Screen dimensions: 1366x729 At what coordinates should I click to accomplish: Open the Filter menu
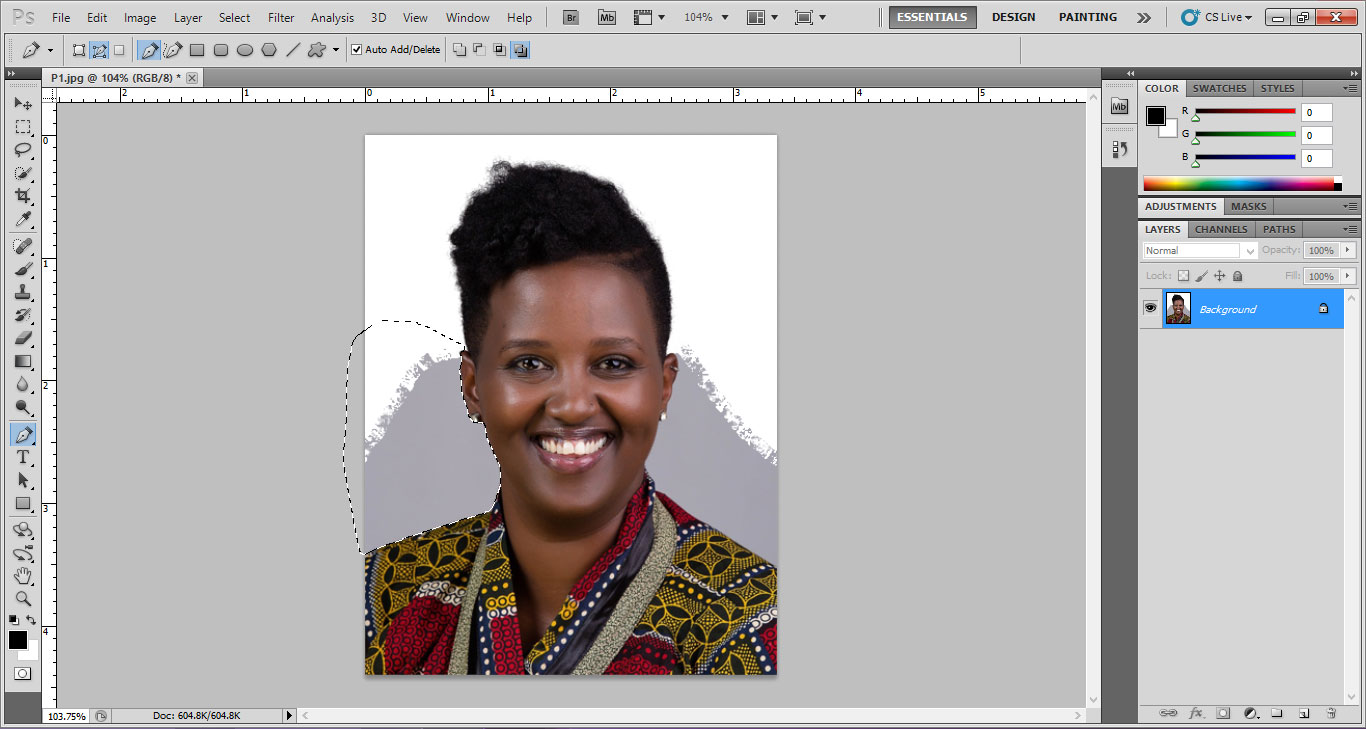pyautogui.click(x=281, y=17)
